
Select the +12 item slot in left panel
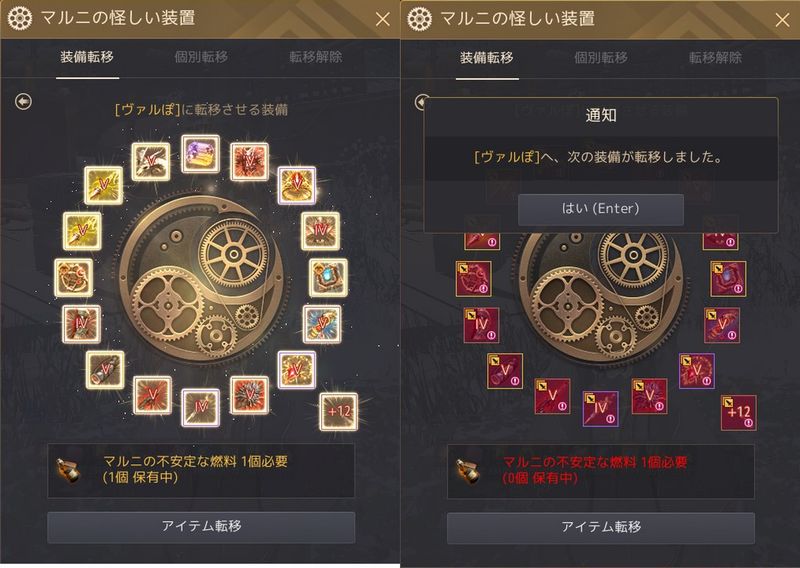coord(339,411)
